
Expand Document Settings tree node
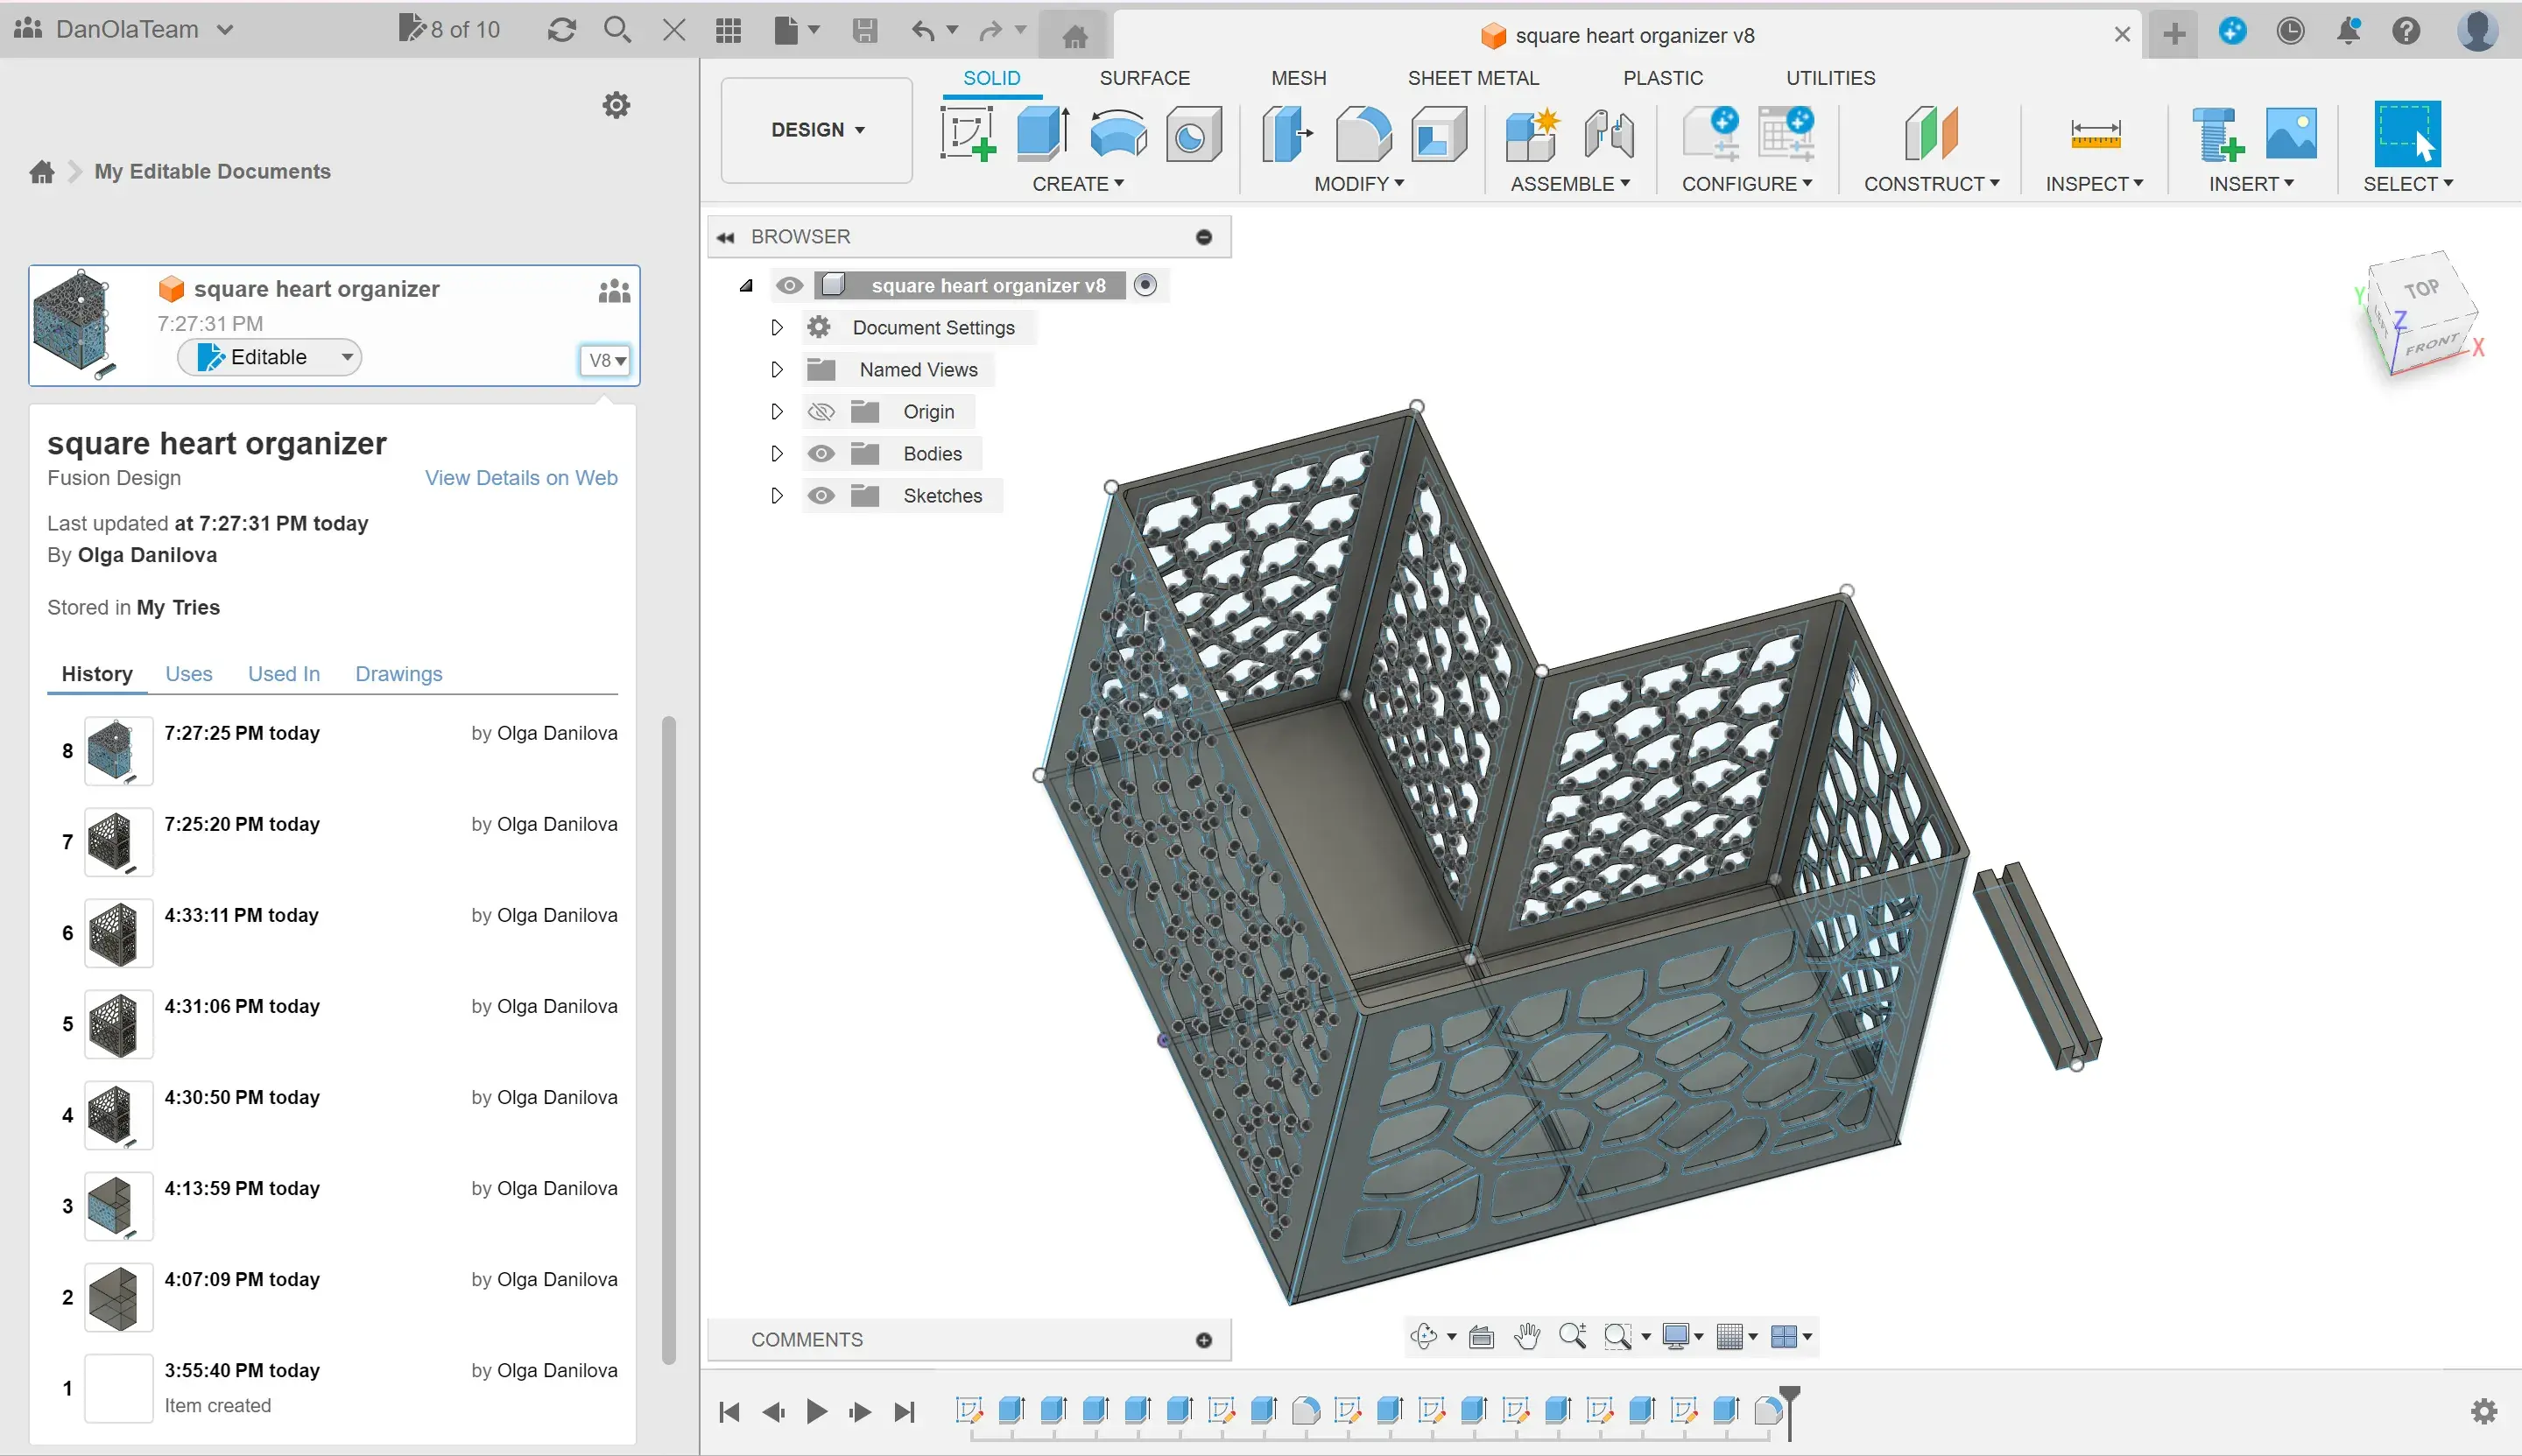coord(776,328)
